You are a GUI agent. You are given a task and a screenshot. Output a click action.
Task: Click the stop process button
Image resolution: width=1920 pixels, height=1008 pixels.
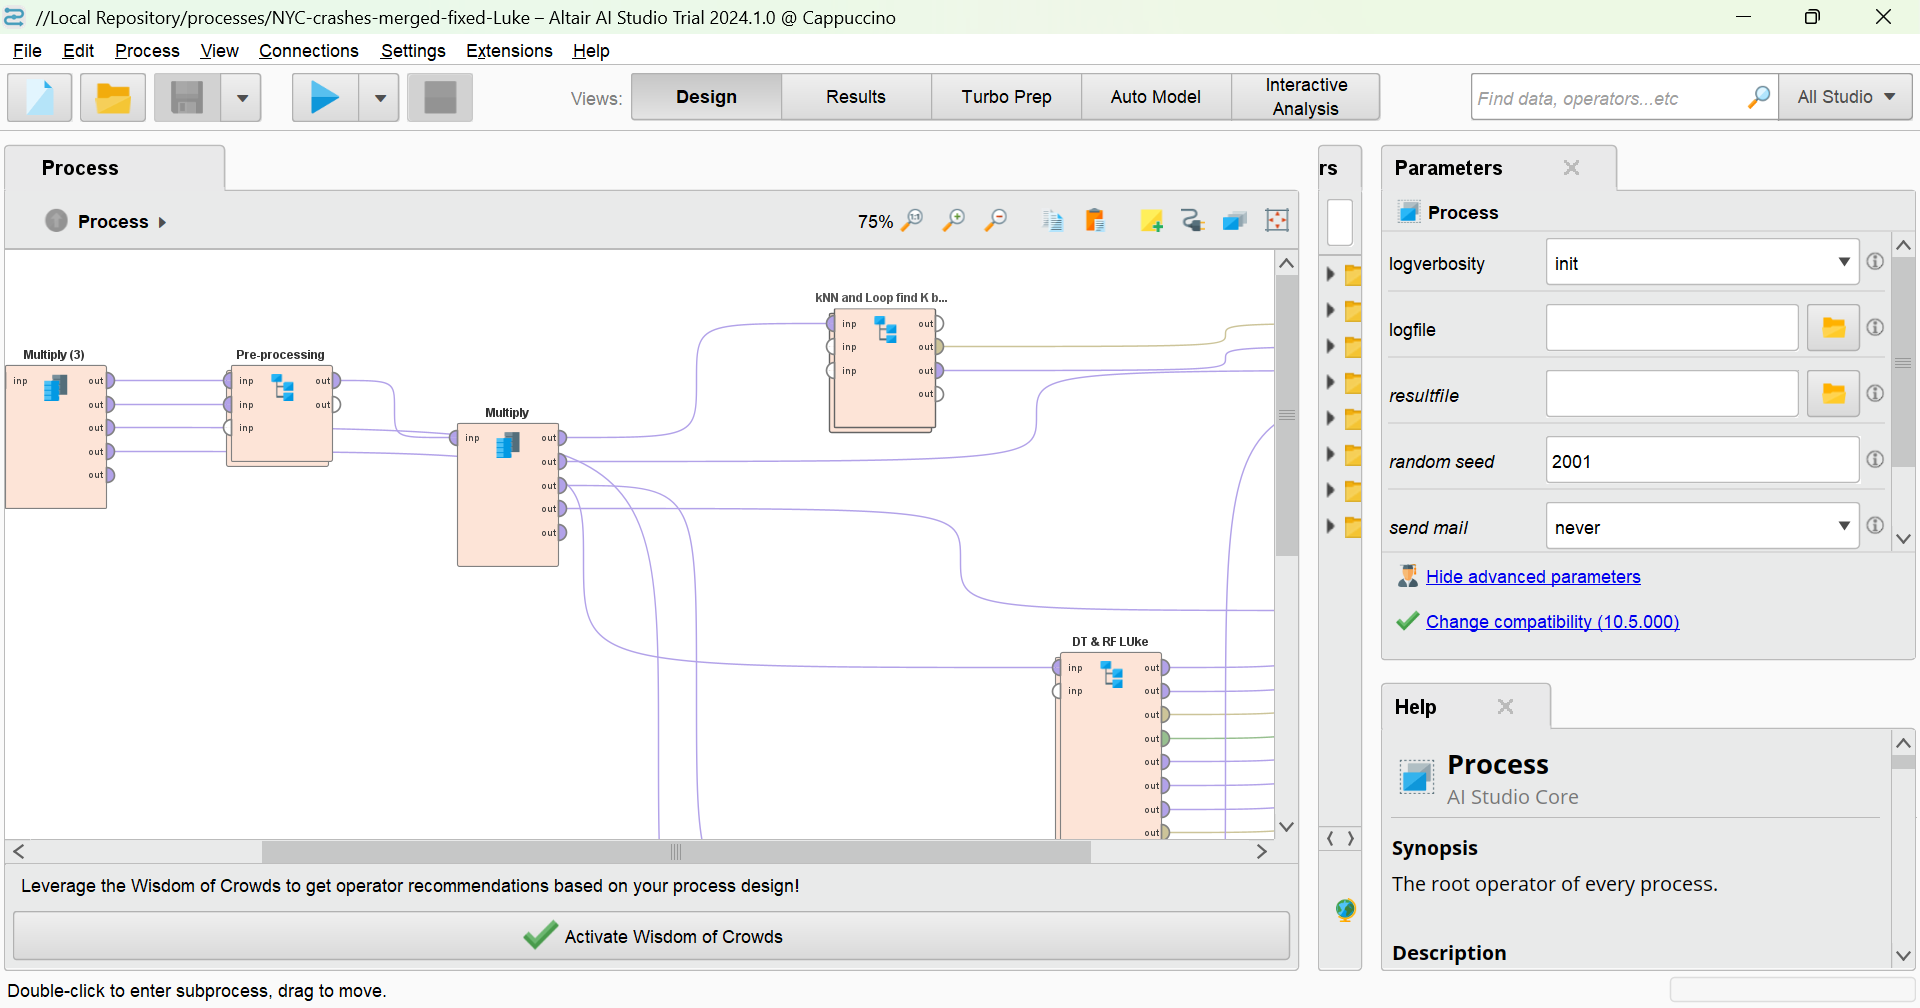click(440, 98)
